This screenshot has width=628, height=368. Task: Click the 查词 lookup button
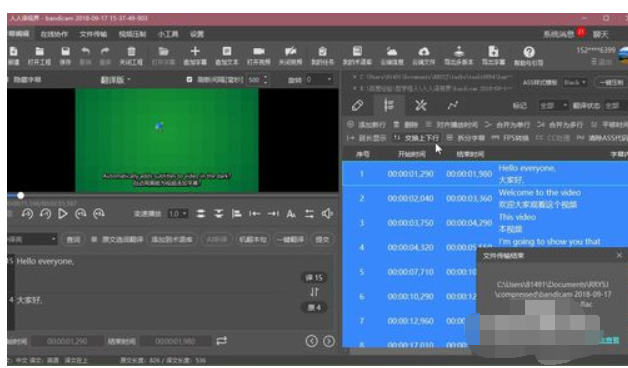(73, 239)
